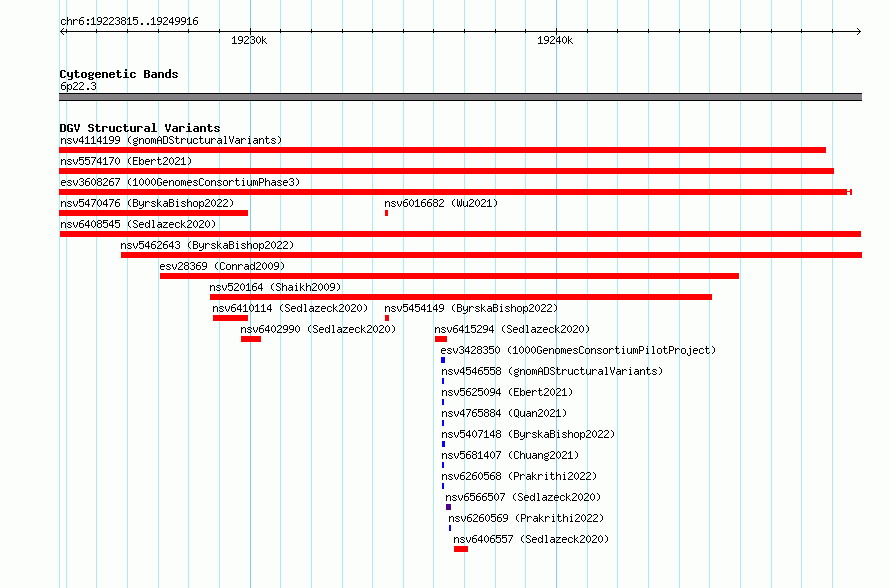
Task: Open nsv6260569 (Prakrithi2022) label
Action: 526,518
